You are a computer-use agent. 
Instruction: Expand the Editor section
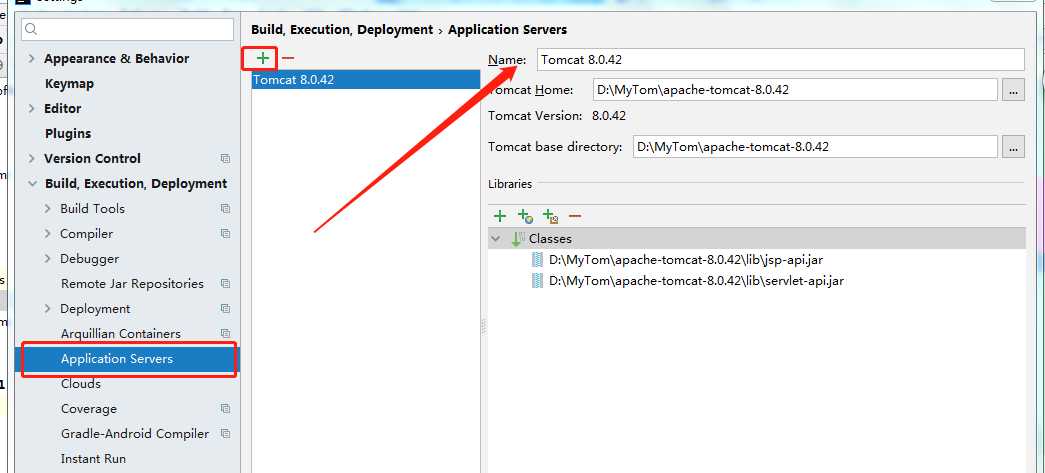click(x=31, y=109)
